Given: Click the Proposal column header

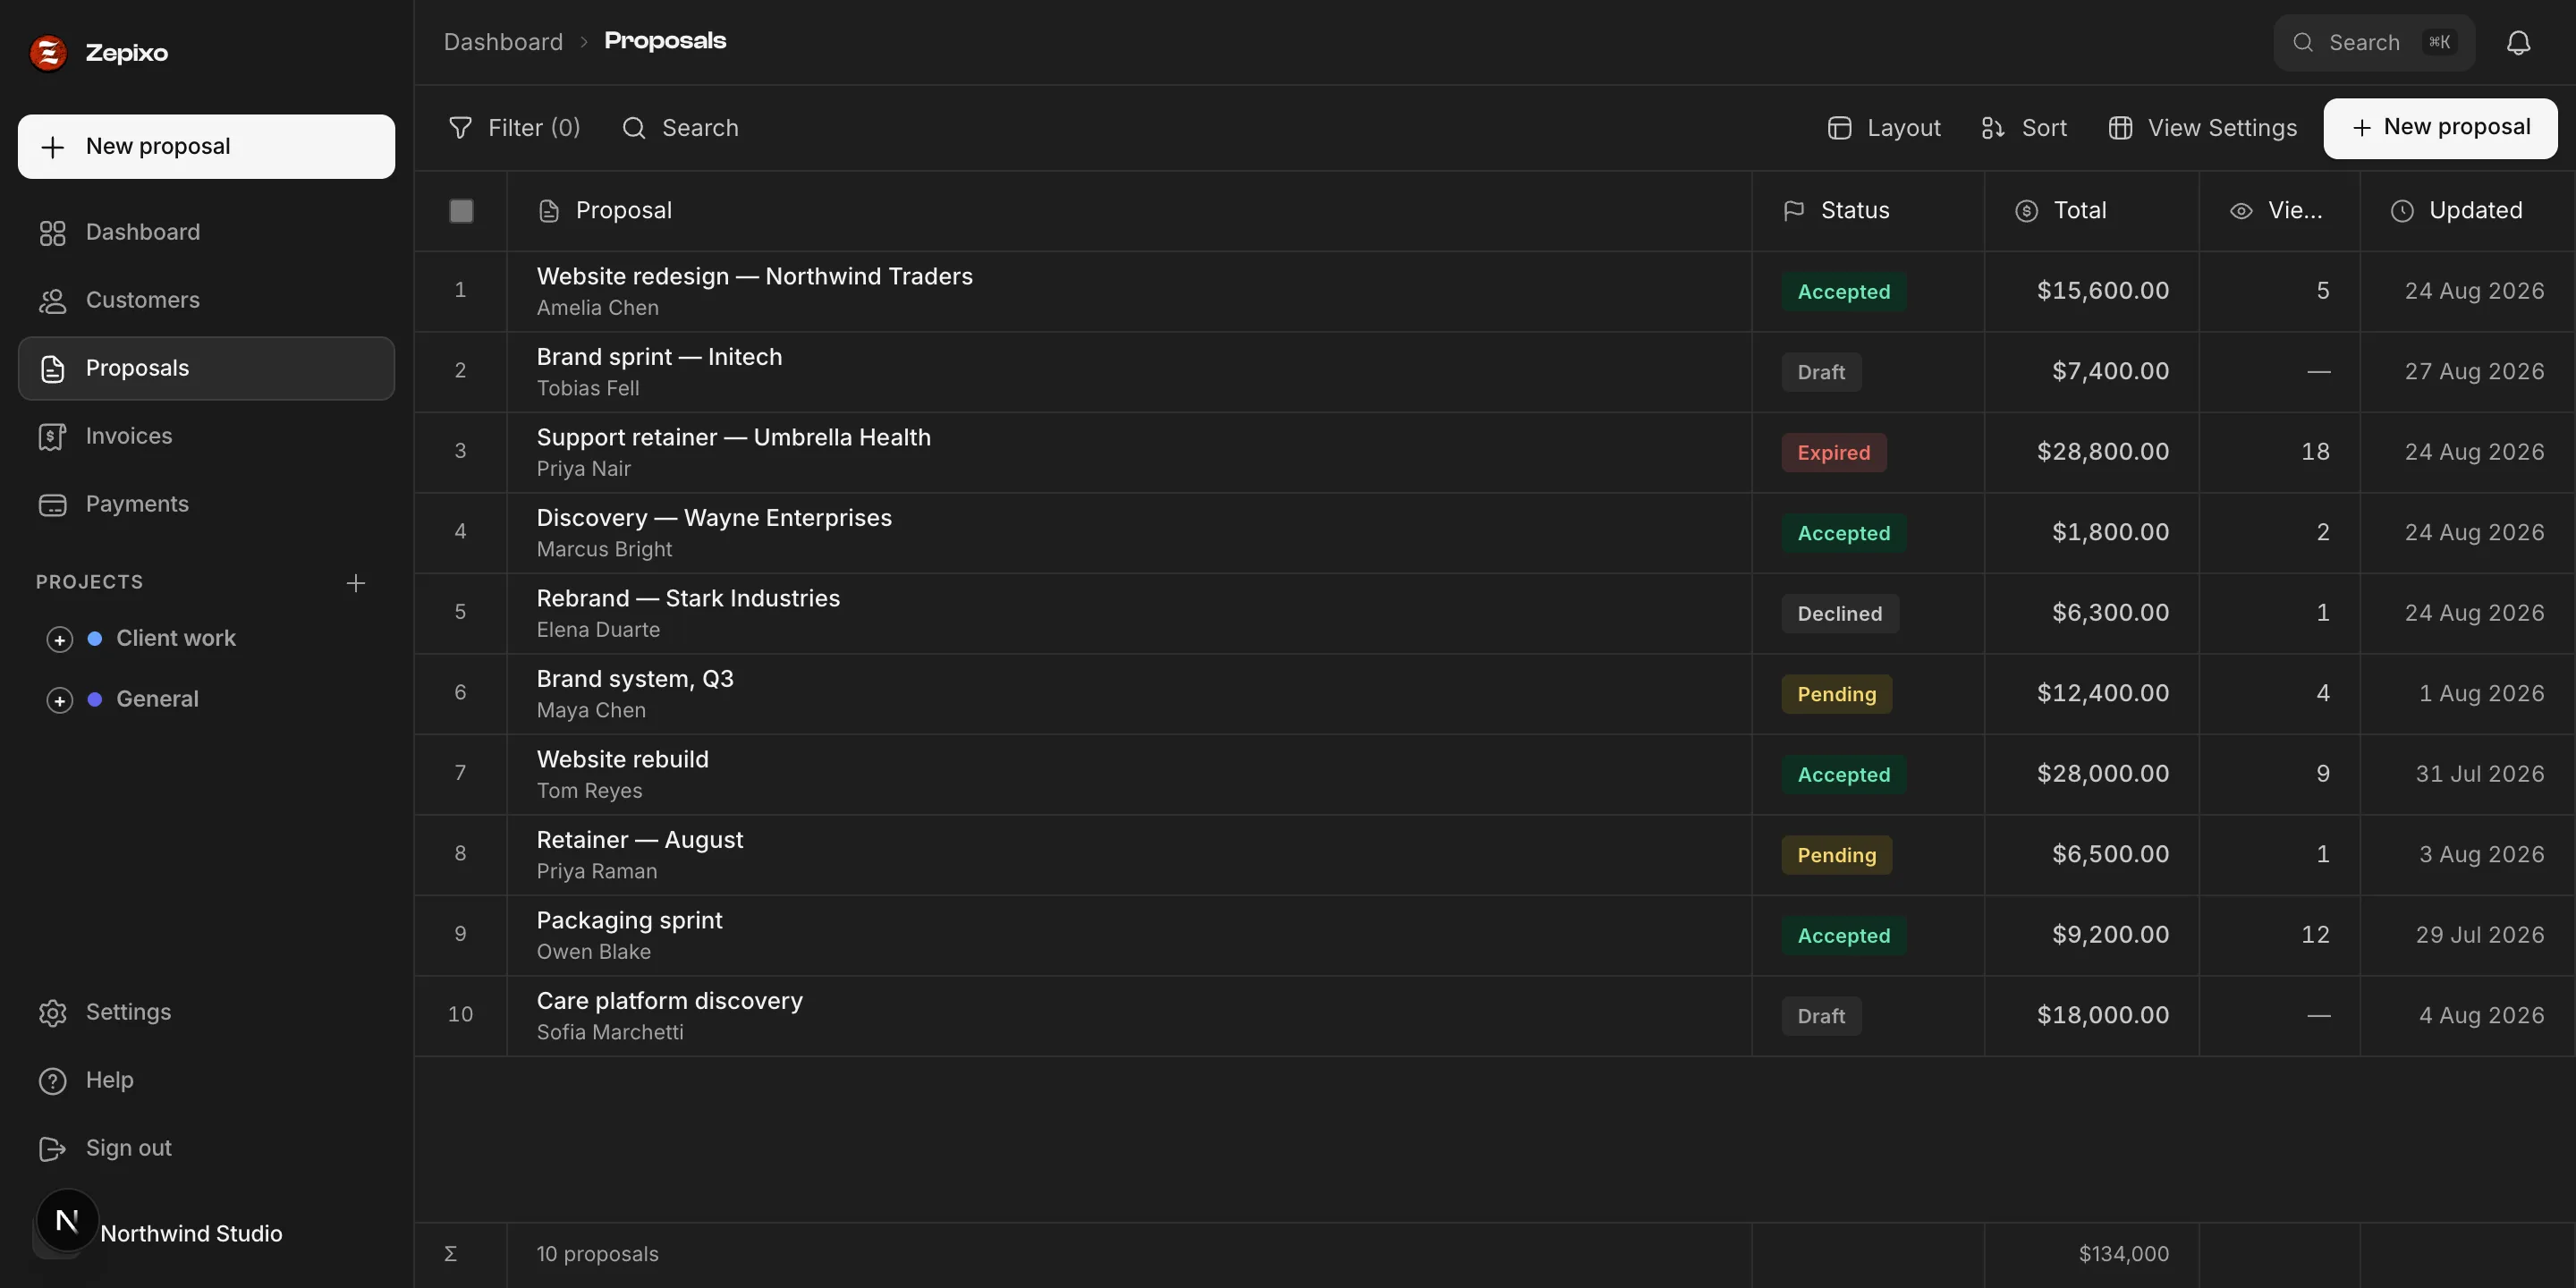Looking at the screenshot, I should click(x=1129, y=211).
